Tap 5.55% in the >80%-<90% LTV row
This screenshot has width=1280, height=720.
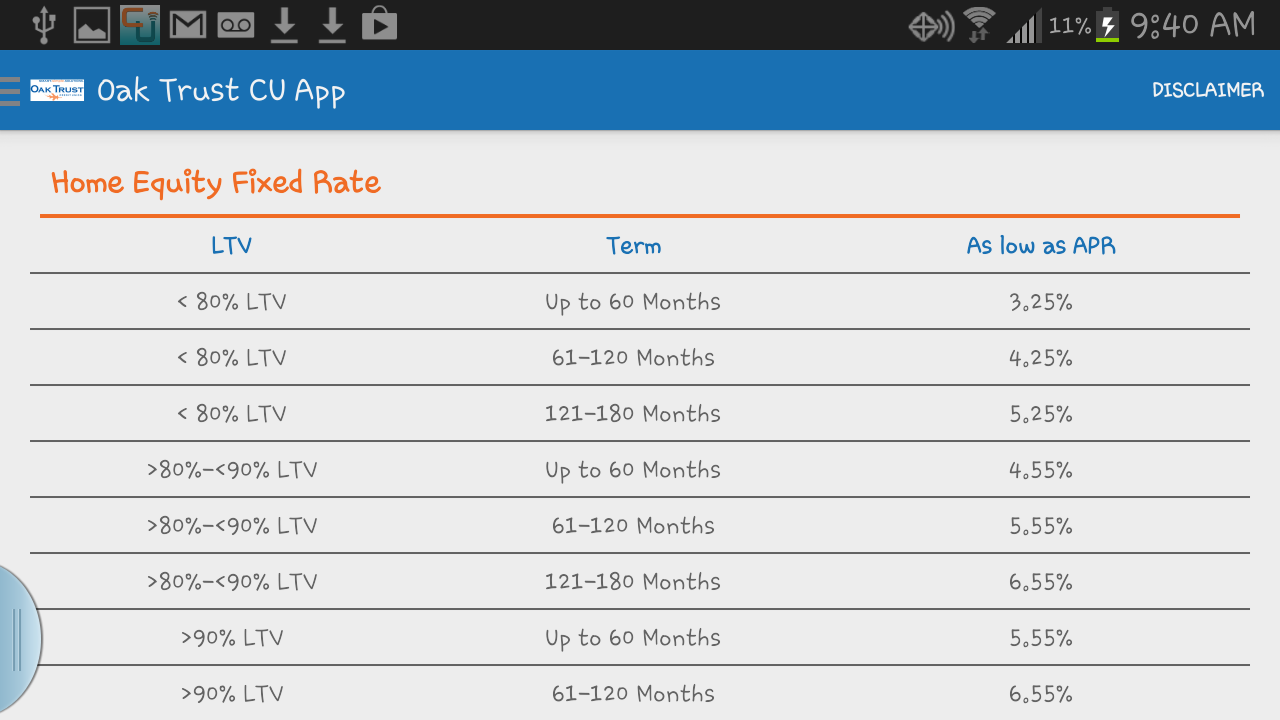tap(1041, 526)
